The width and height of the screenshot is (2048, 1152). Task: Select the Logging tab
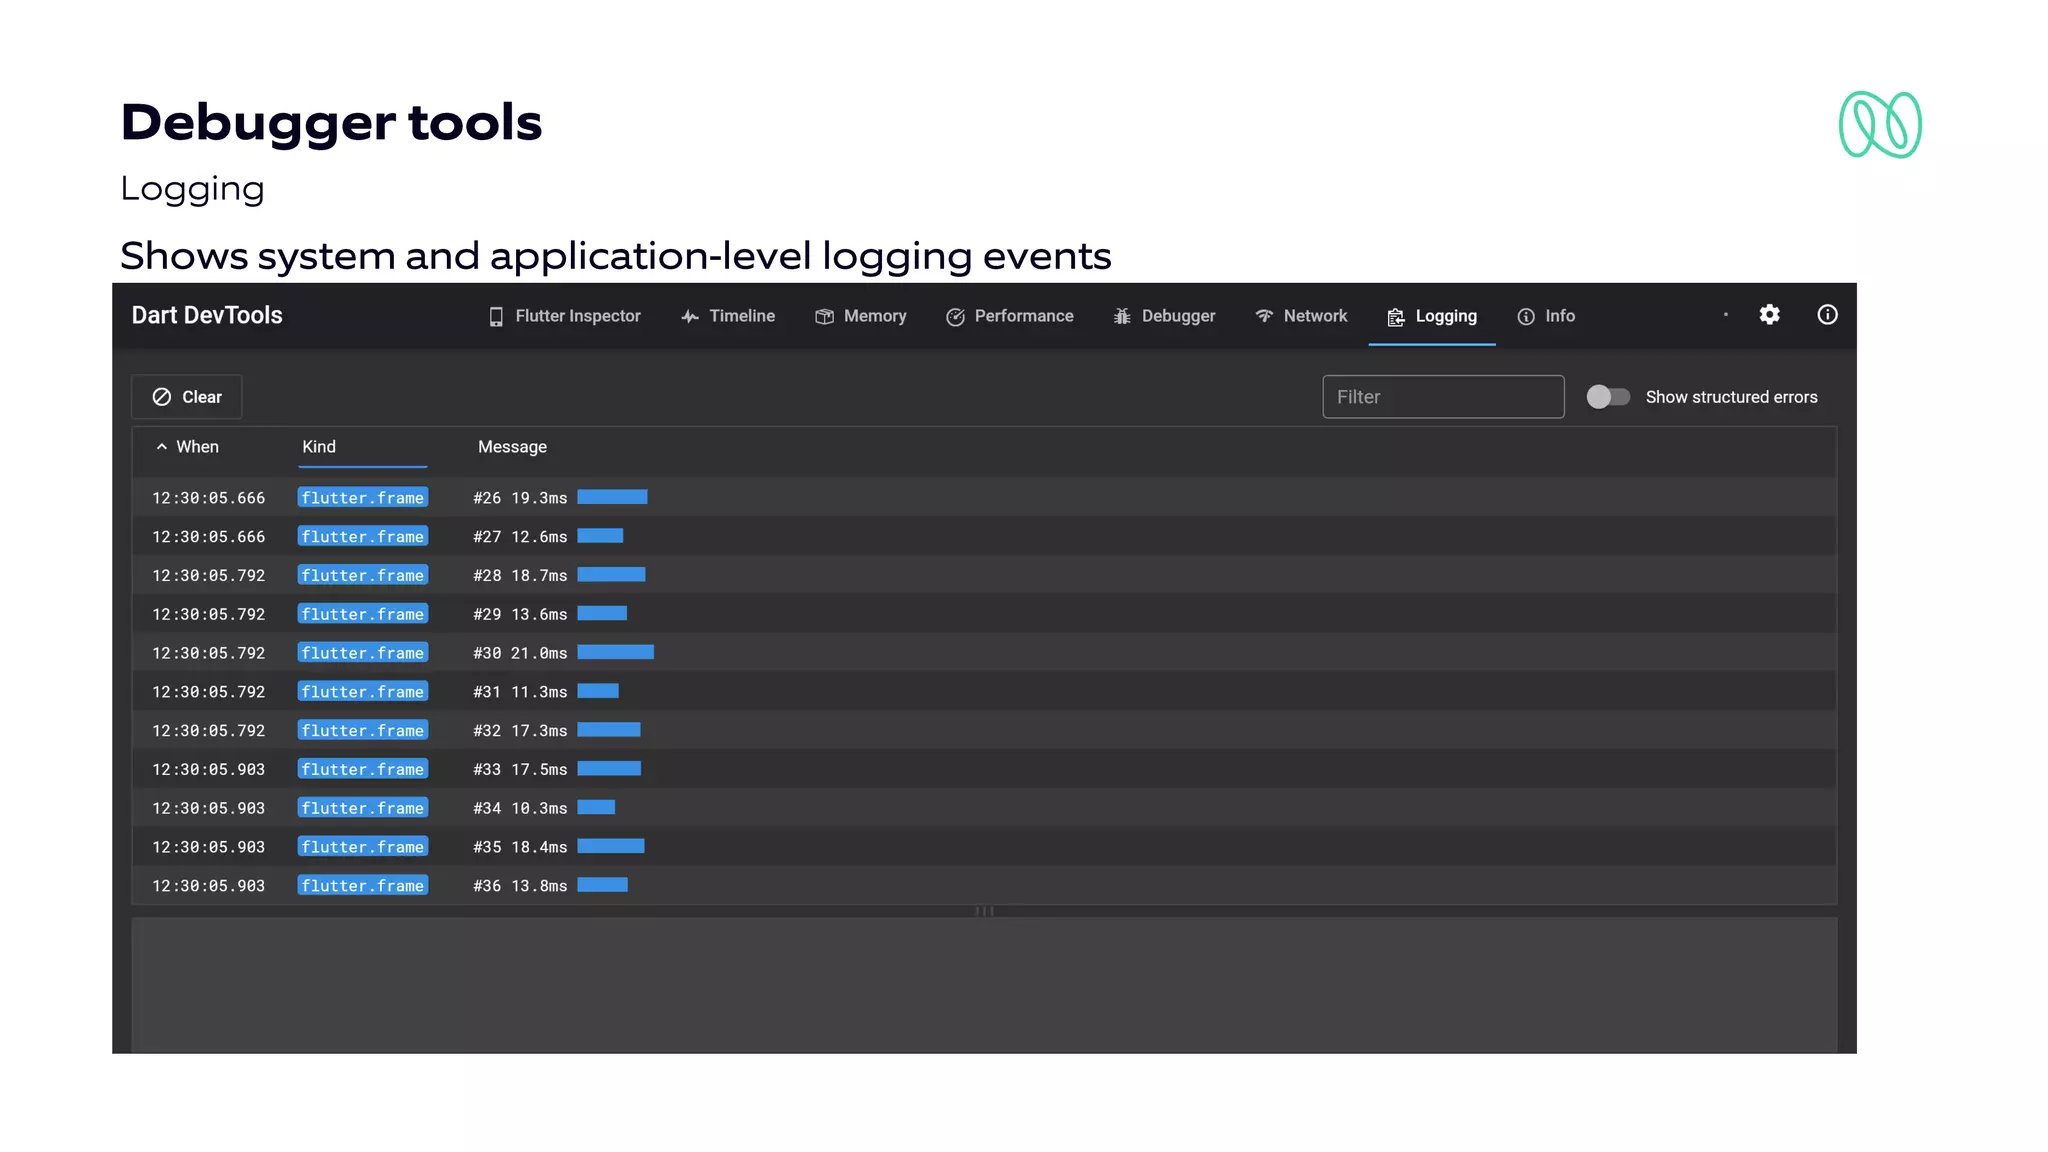coord(1432,316)
